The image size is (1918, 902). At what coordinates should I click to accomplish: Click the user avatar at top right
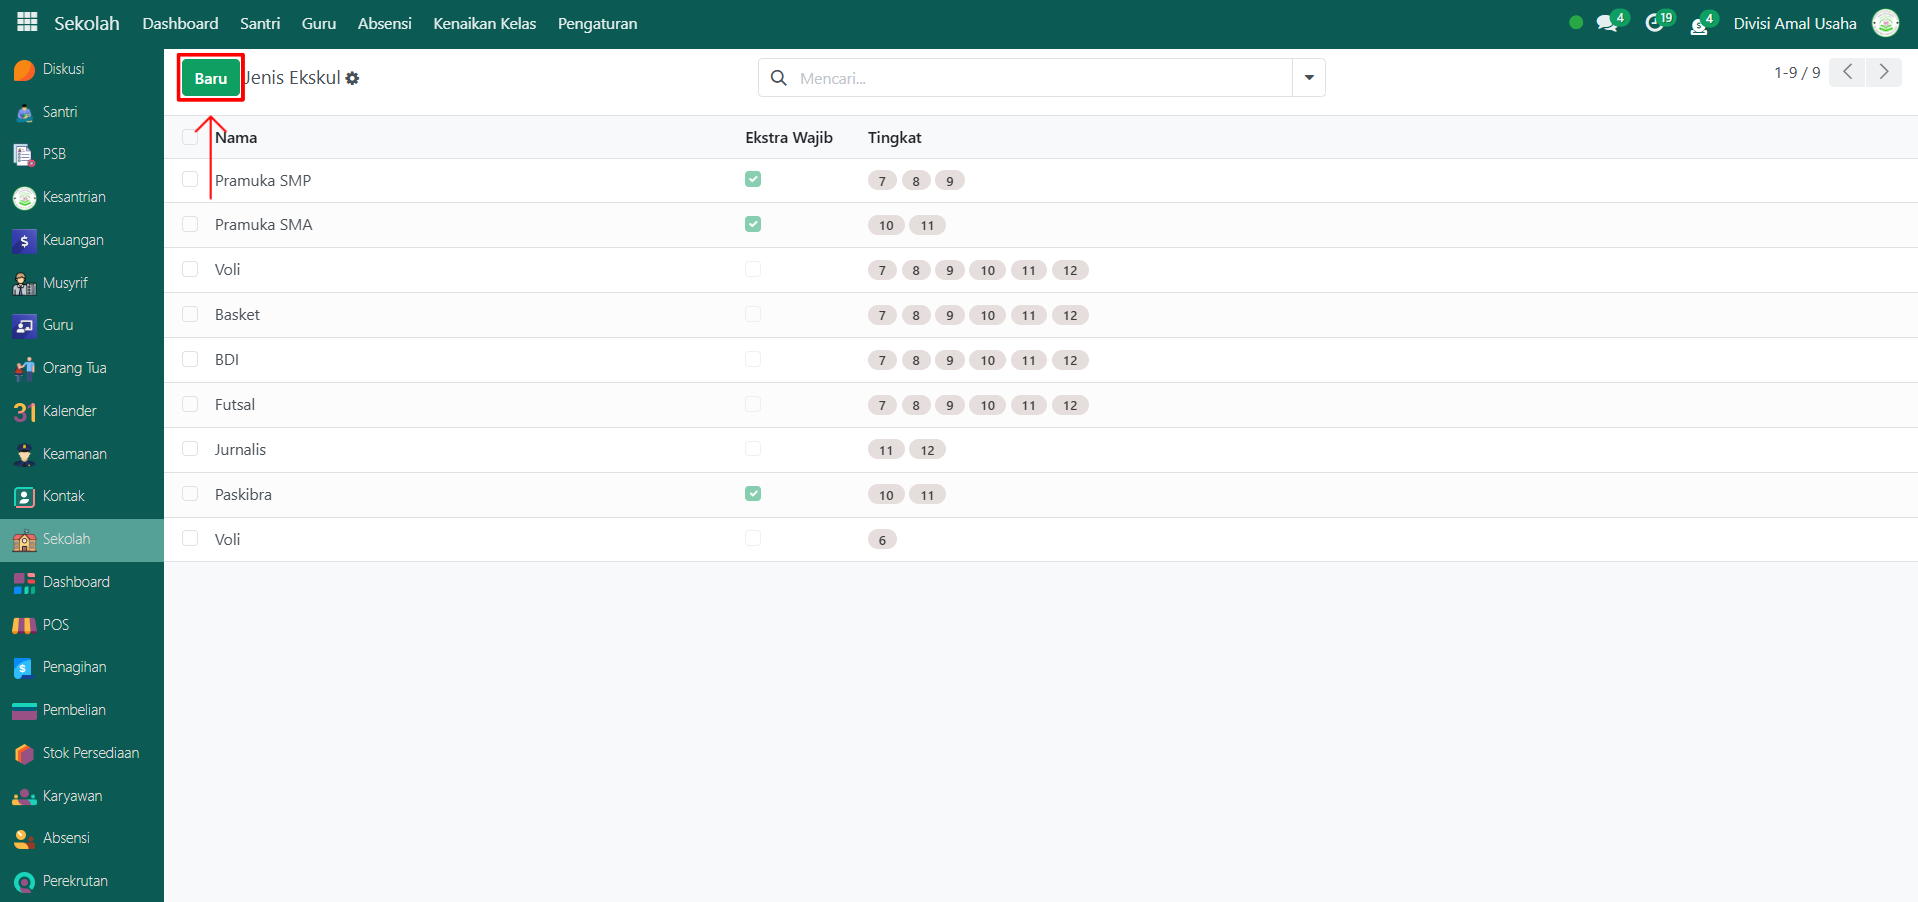pyautogui.click(x=1885, y=23)
